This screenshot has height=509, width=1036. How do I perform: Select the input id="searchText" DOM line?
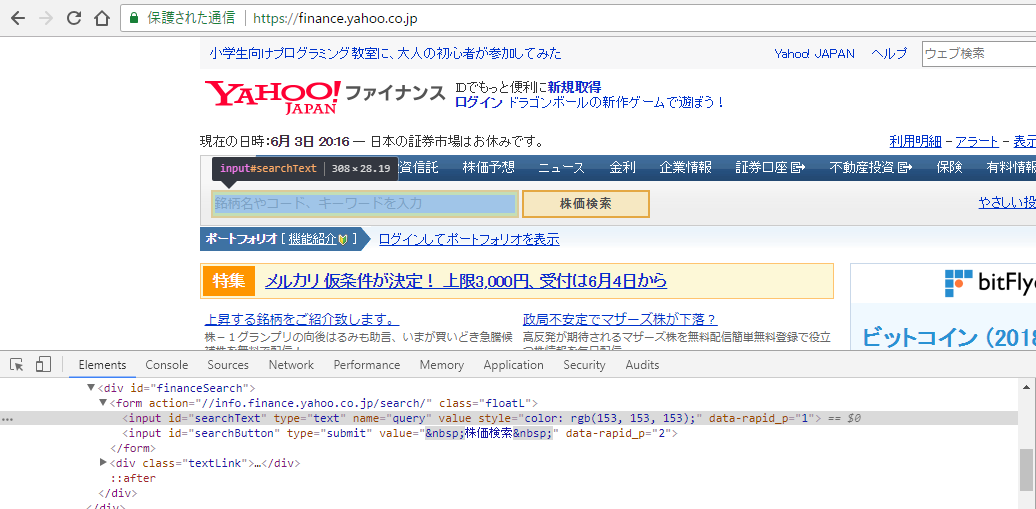coord(509,418)
